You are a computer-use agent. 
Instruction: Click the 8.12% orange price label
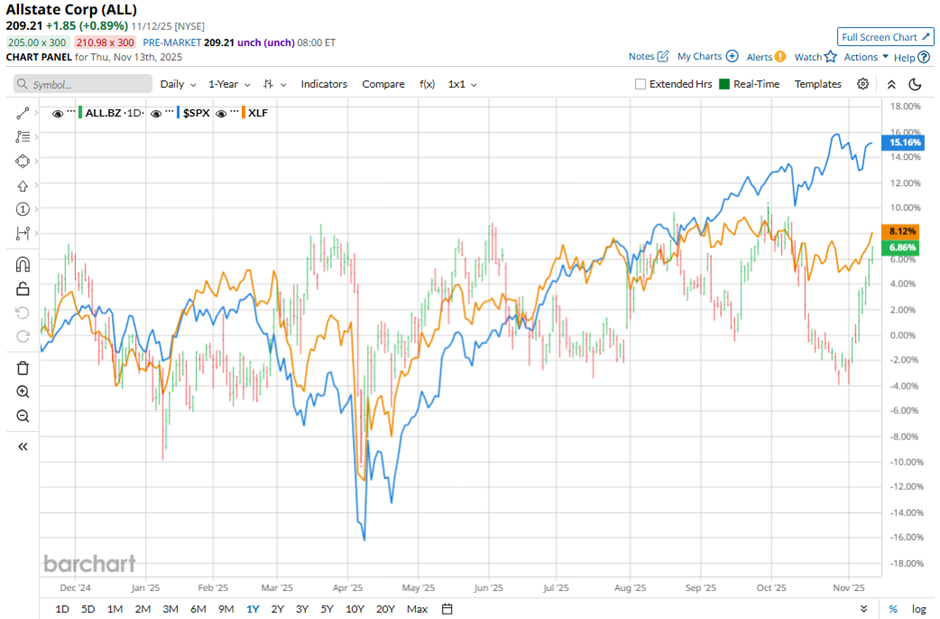901,231
